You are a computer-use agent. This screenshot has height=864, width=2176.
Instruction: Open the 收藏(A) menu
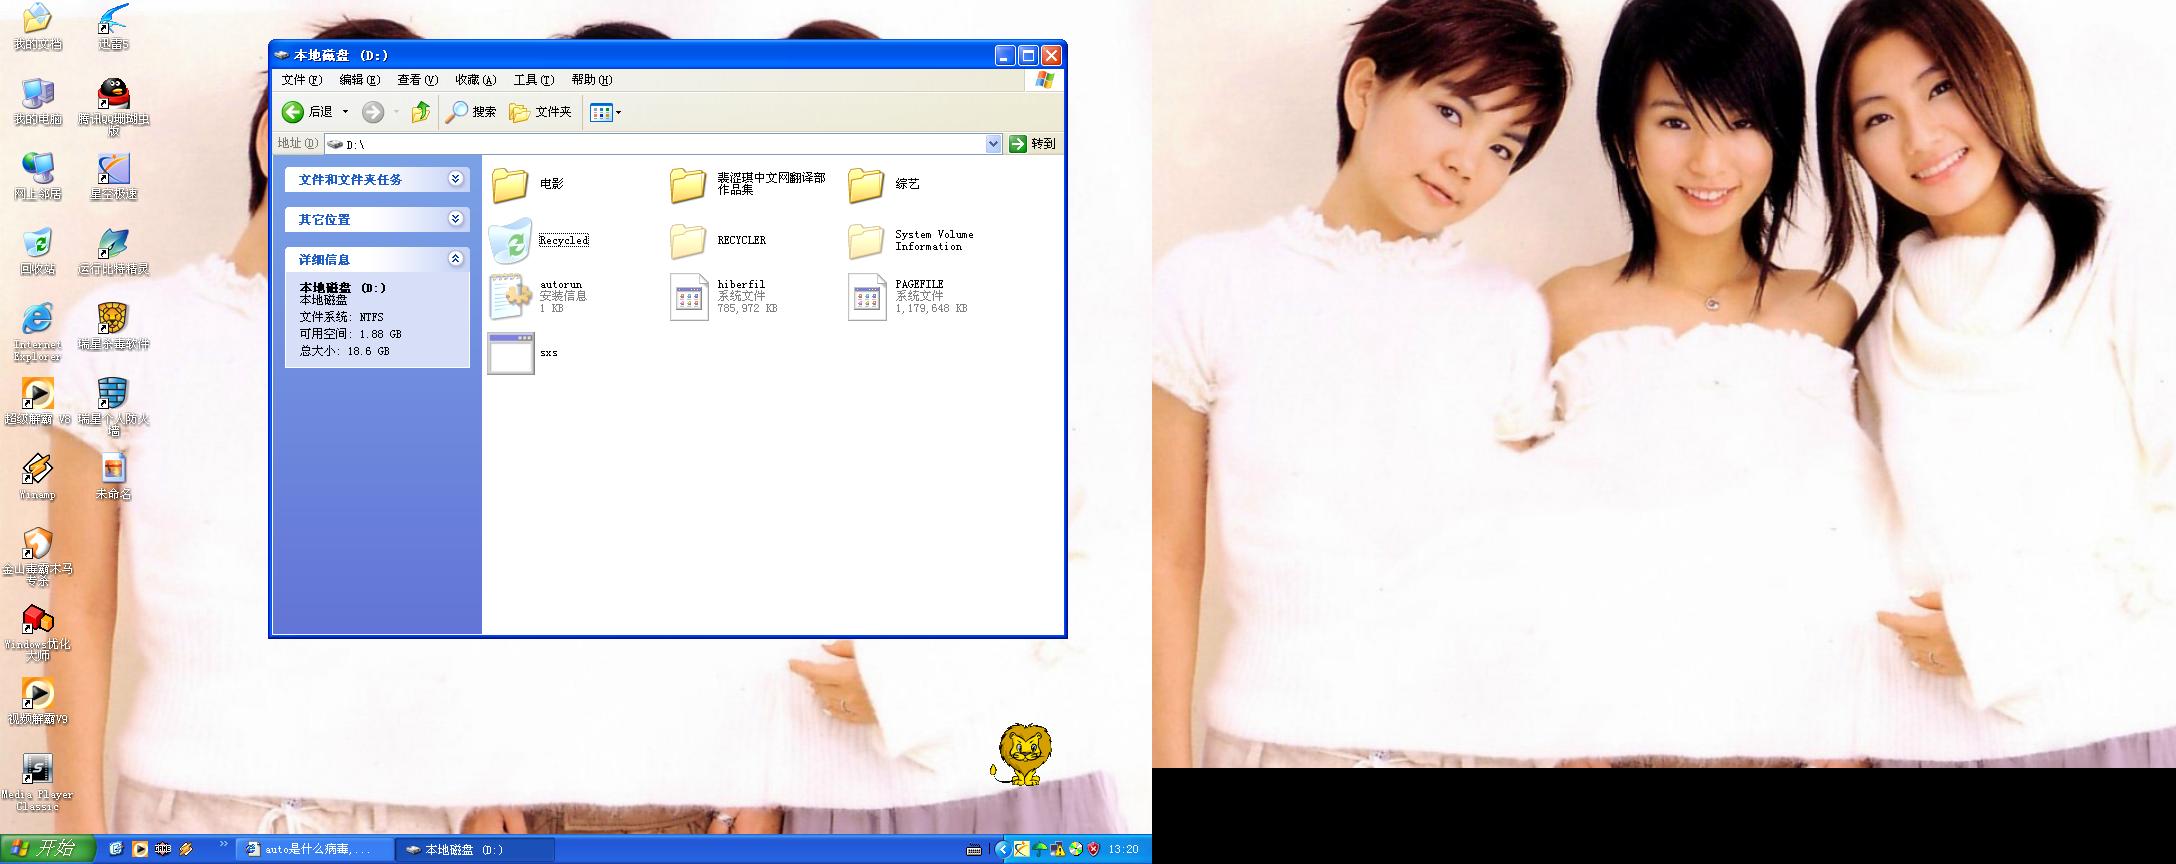click(x=476, y=80)
